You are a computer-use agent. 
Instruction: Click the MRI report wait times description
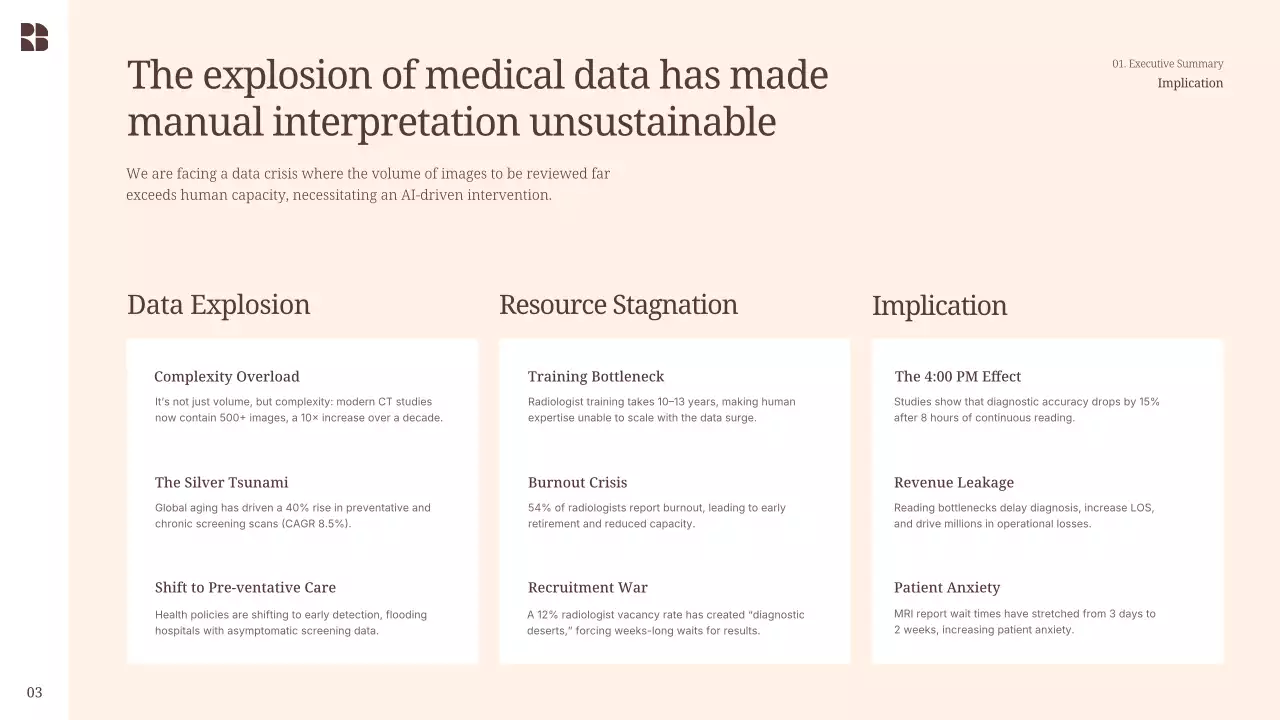point(1024,622)
